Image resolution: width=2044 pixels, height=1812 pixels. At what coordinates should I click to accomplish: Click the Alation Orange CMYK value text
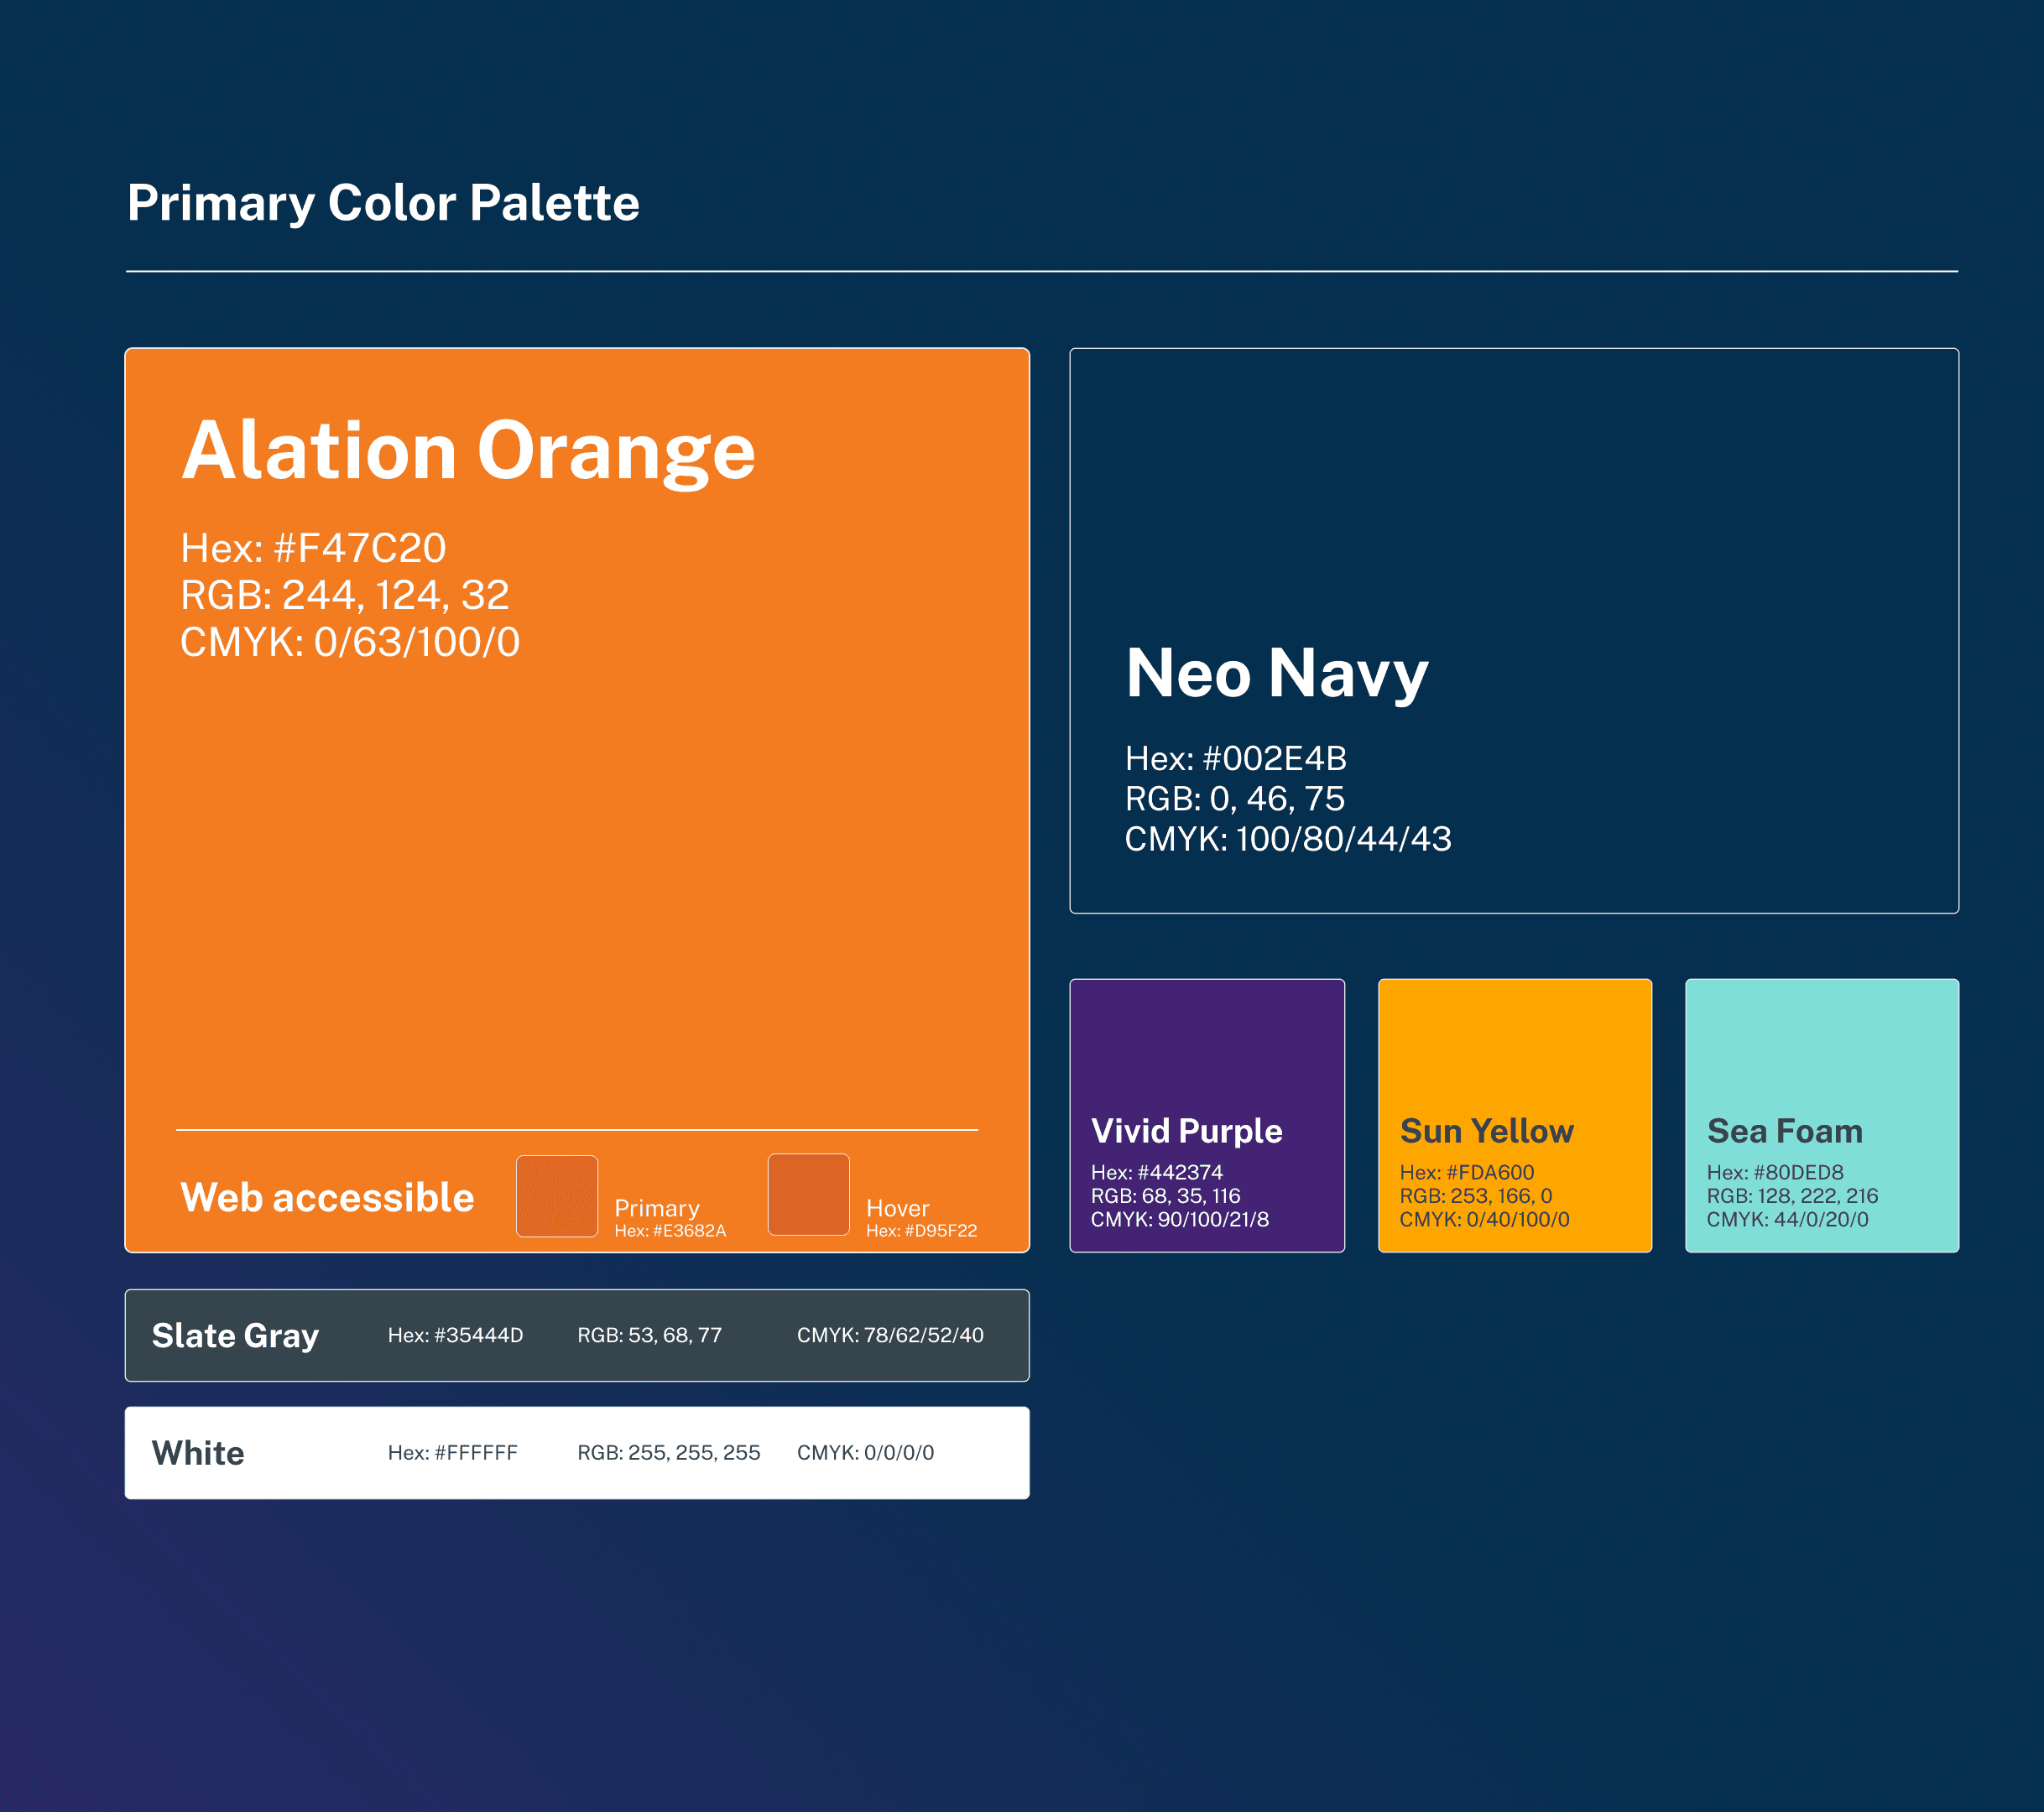pyautogui.click(x=350, y=642)
